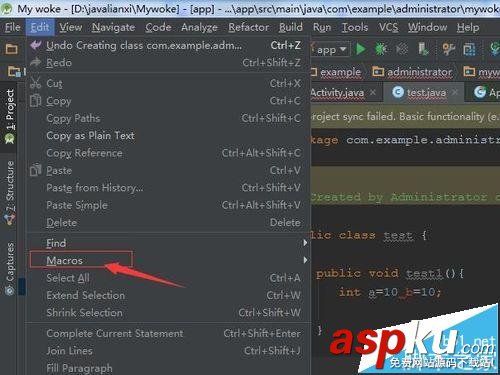Choose Select All menu entry

coord(168,278)
